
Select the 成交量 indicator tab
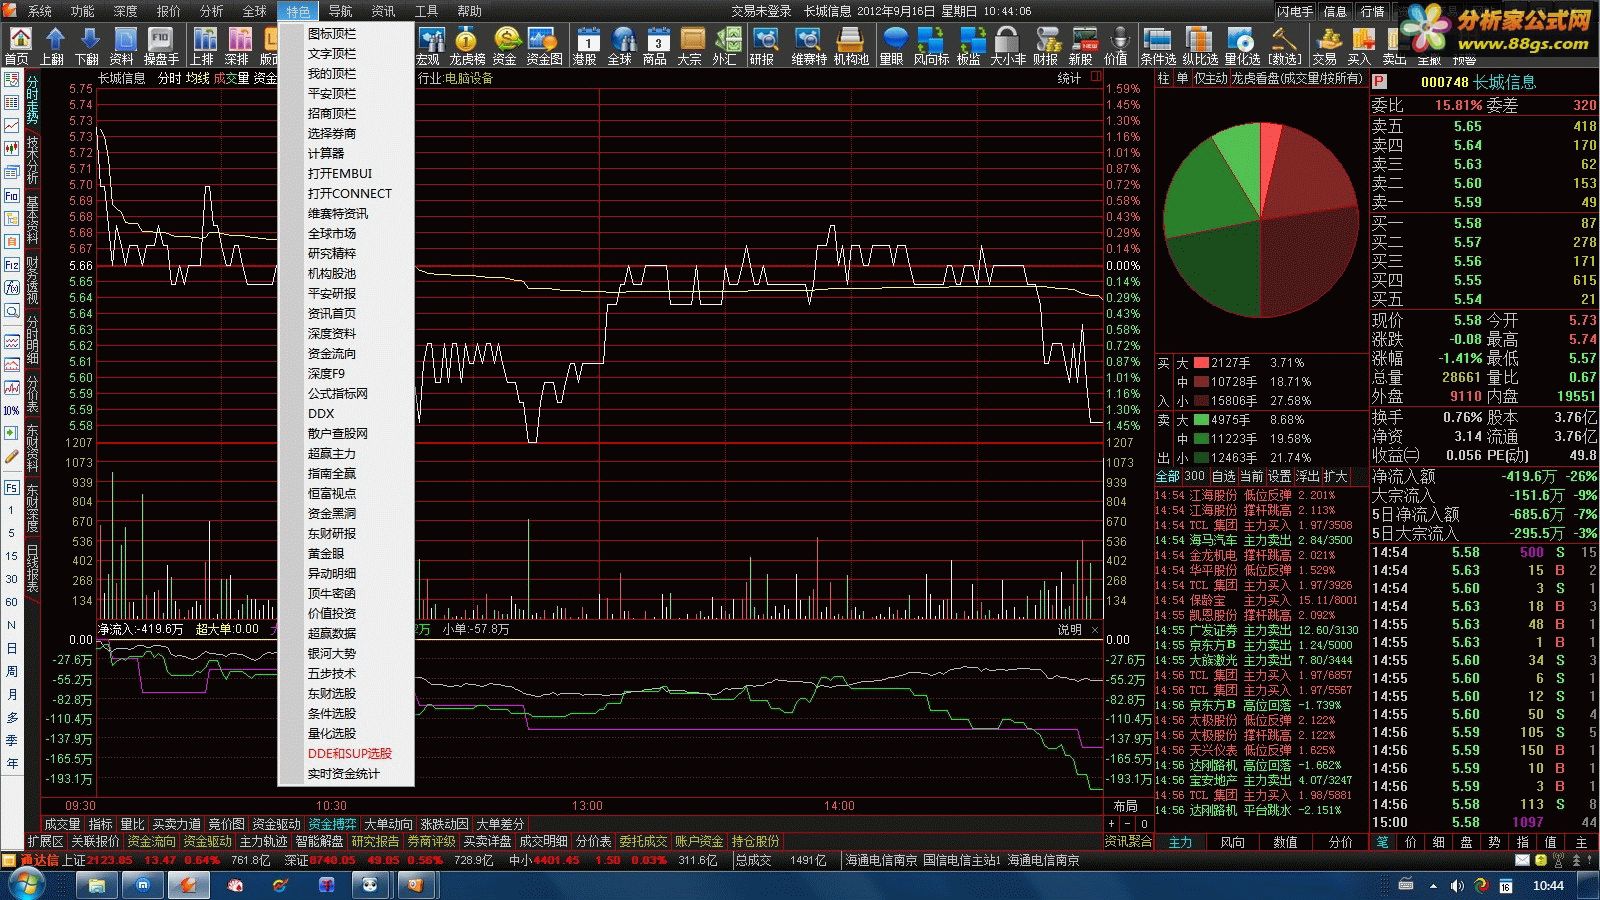62,824
